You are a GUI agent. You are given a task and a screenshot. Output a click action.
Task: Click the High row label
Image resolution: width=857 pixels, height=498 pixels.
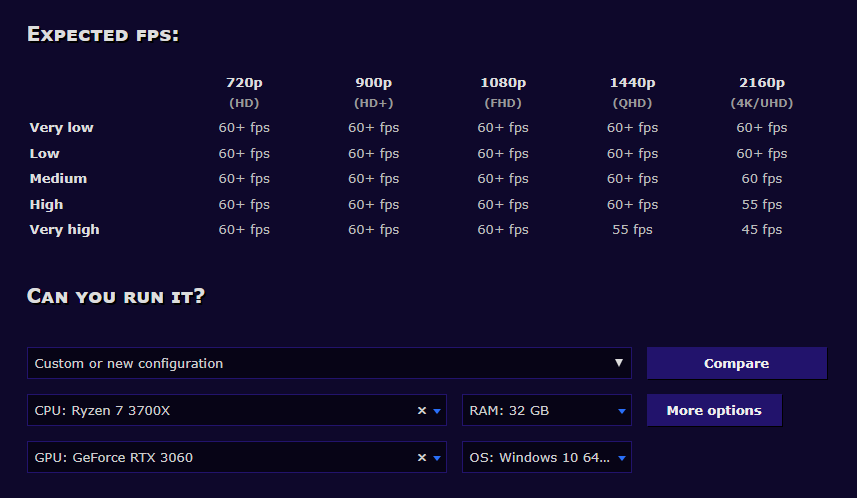click(46, 204)
